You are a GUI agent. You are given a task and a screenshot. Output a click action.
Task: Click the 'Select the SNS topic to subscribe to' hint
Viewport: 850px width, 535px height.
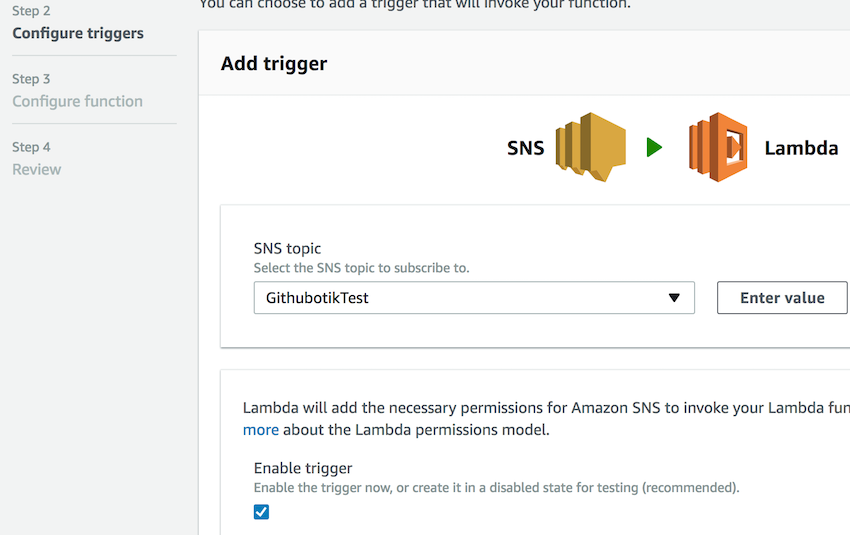(362, 268)
